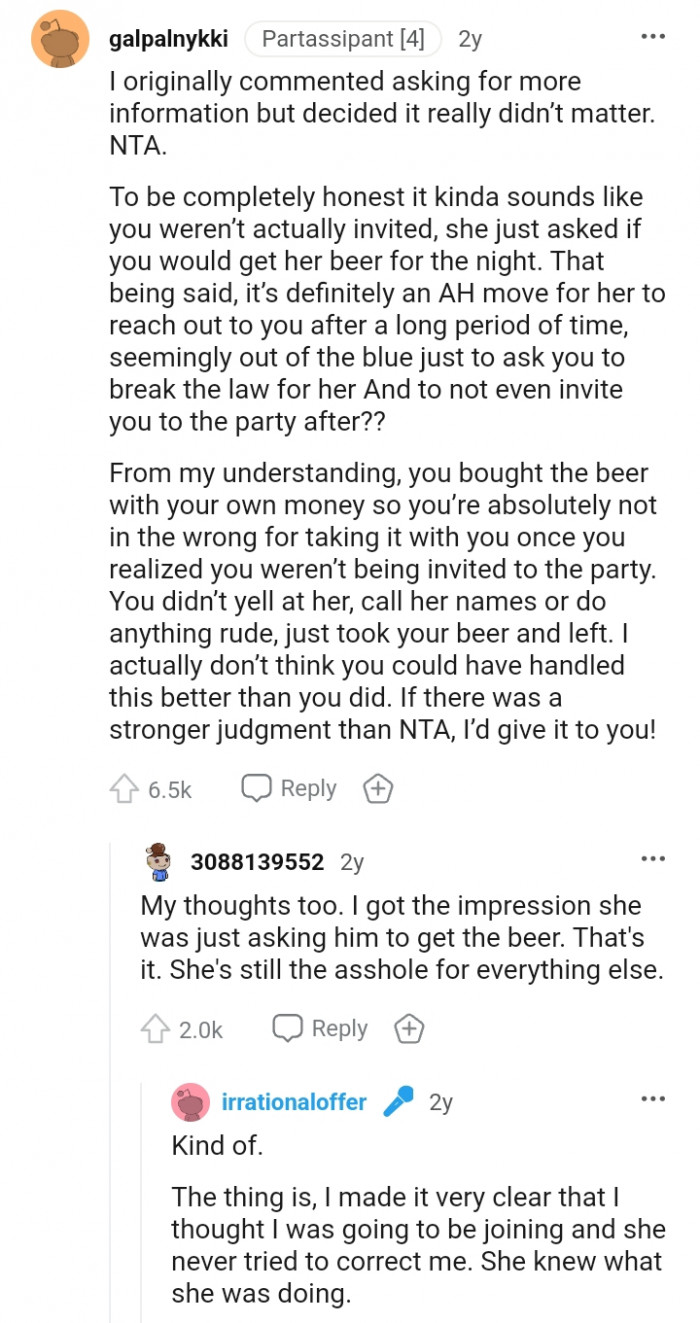Image resolution: width=700 pixels, height=1323 pixels.
Task: Open galpalnykki's avatar
Action: click(x=62, y=38)
